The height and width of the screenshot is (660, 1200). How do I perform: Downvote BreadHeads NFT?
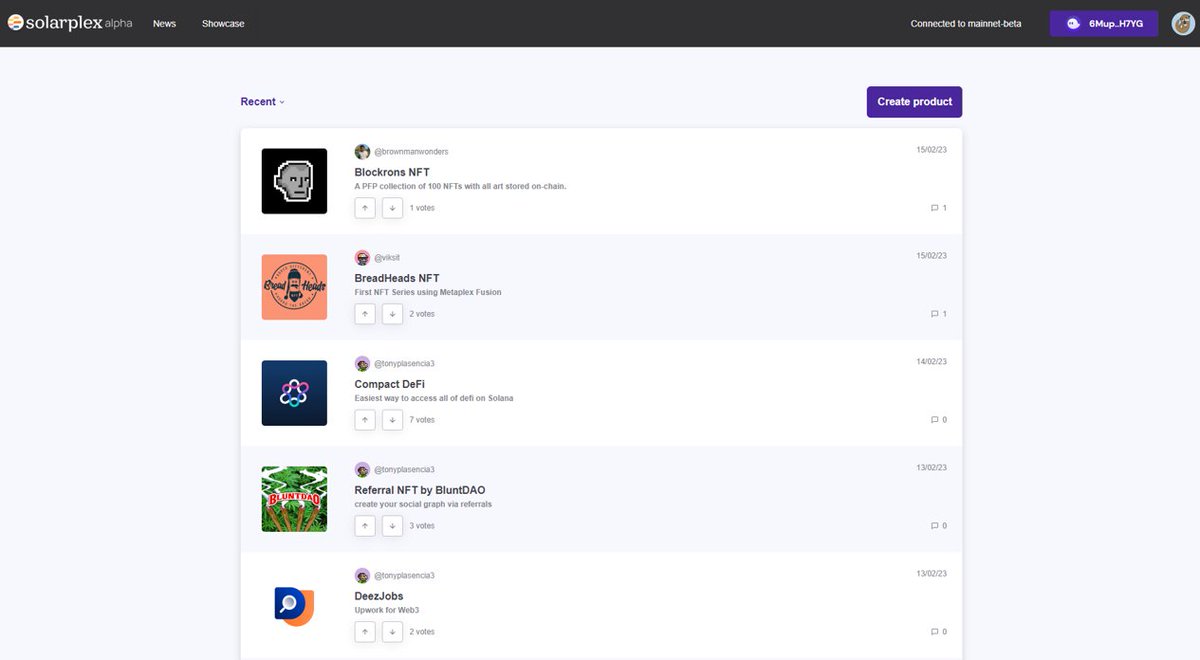[392, 314]
